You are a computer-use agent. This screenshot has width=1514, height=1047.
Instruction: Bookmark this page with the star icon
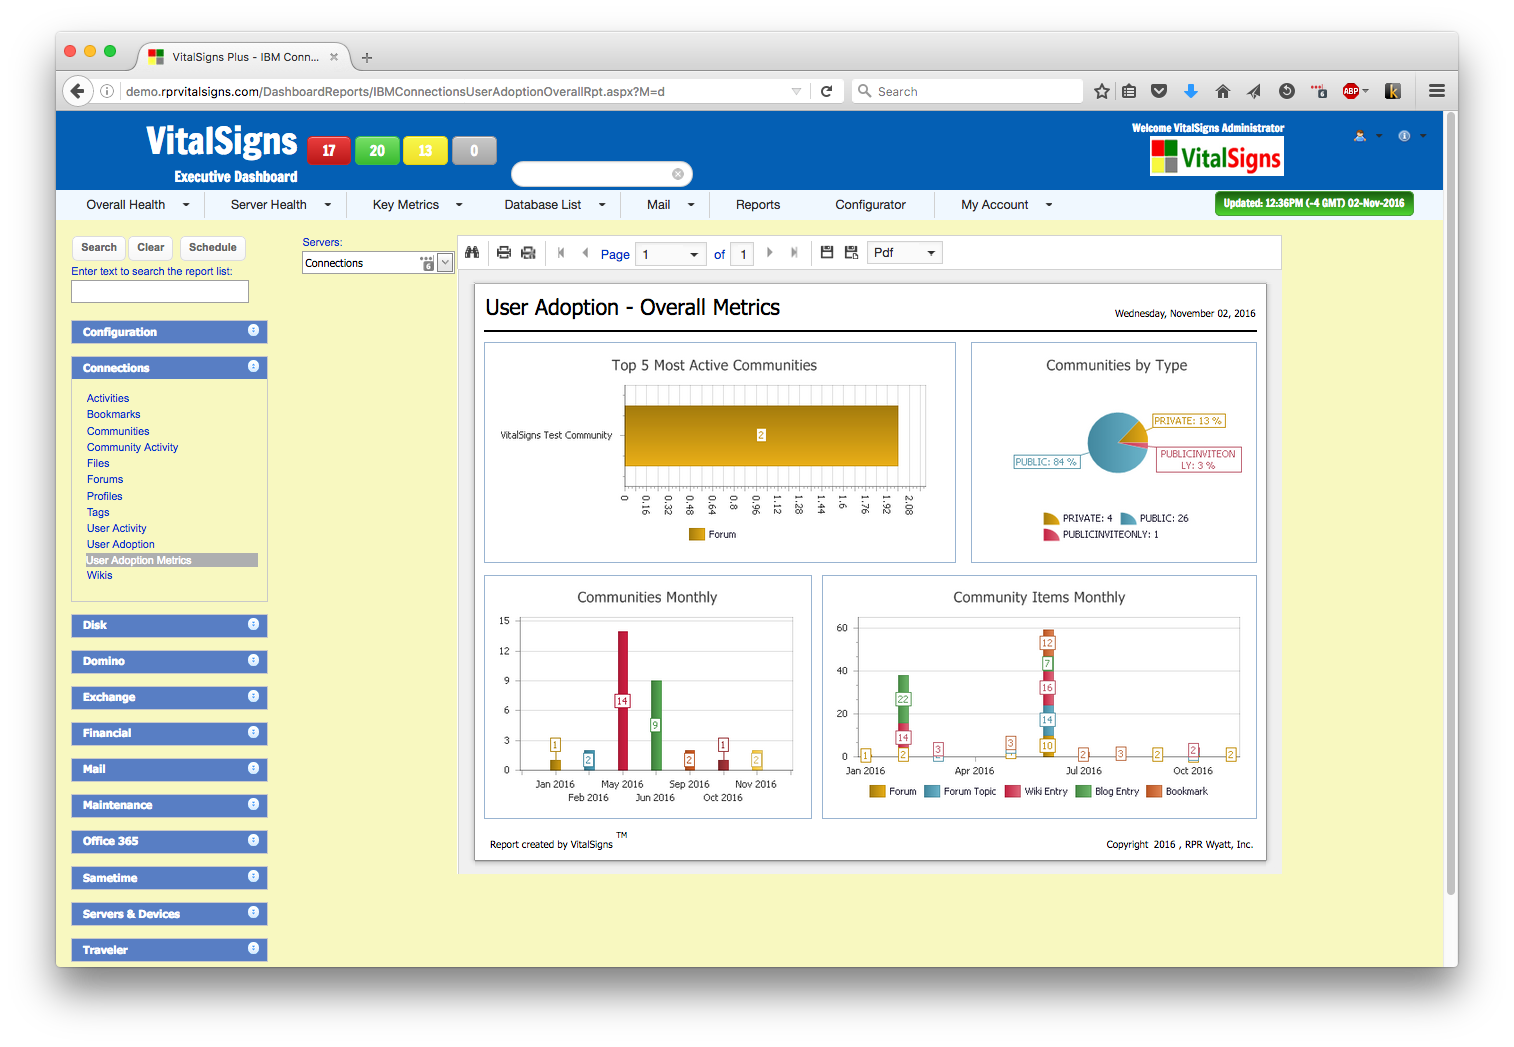1102,91
